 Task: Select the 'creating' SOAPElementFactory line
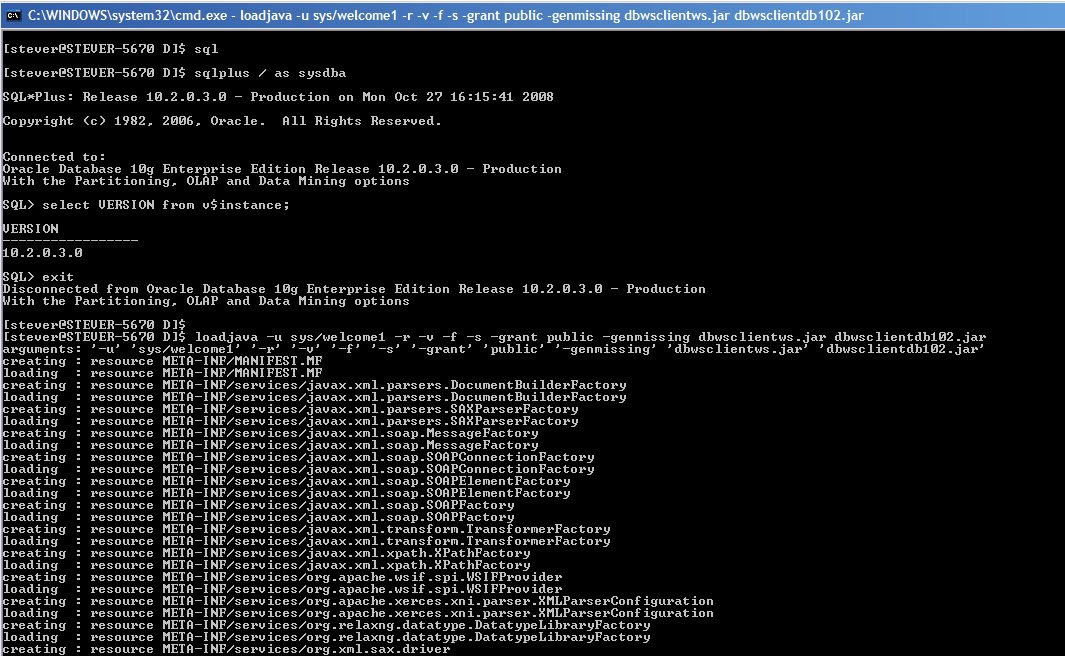coord(287,481)
